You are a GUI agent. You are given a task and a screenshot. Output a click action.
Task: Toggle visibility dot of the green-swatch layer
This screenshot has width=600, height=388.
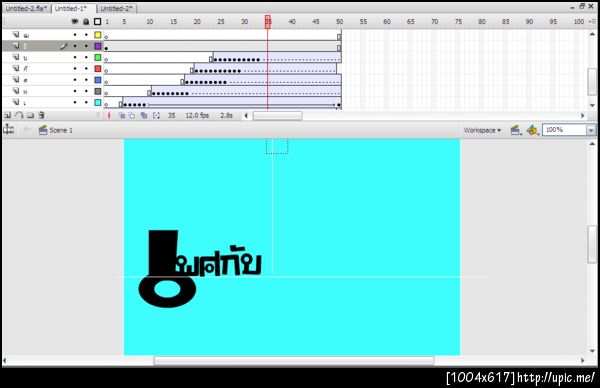75,57
